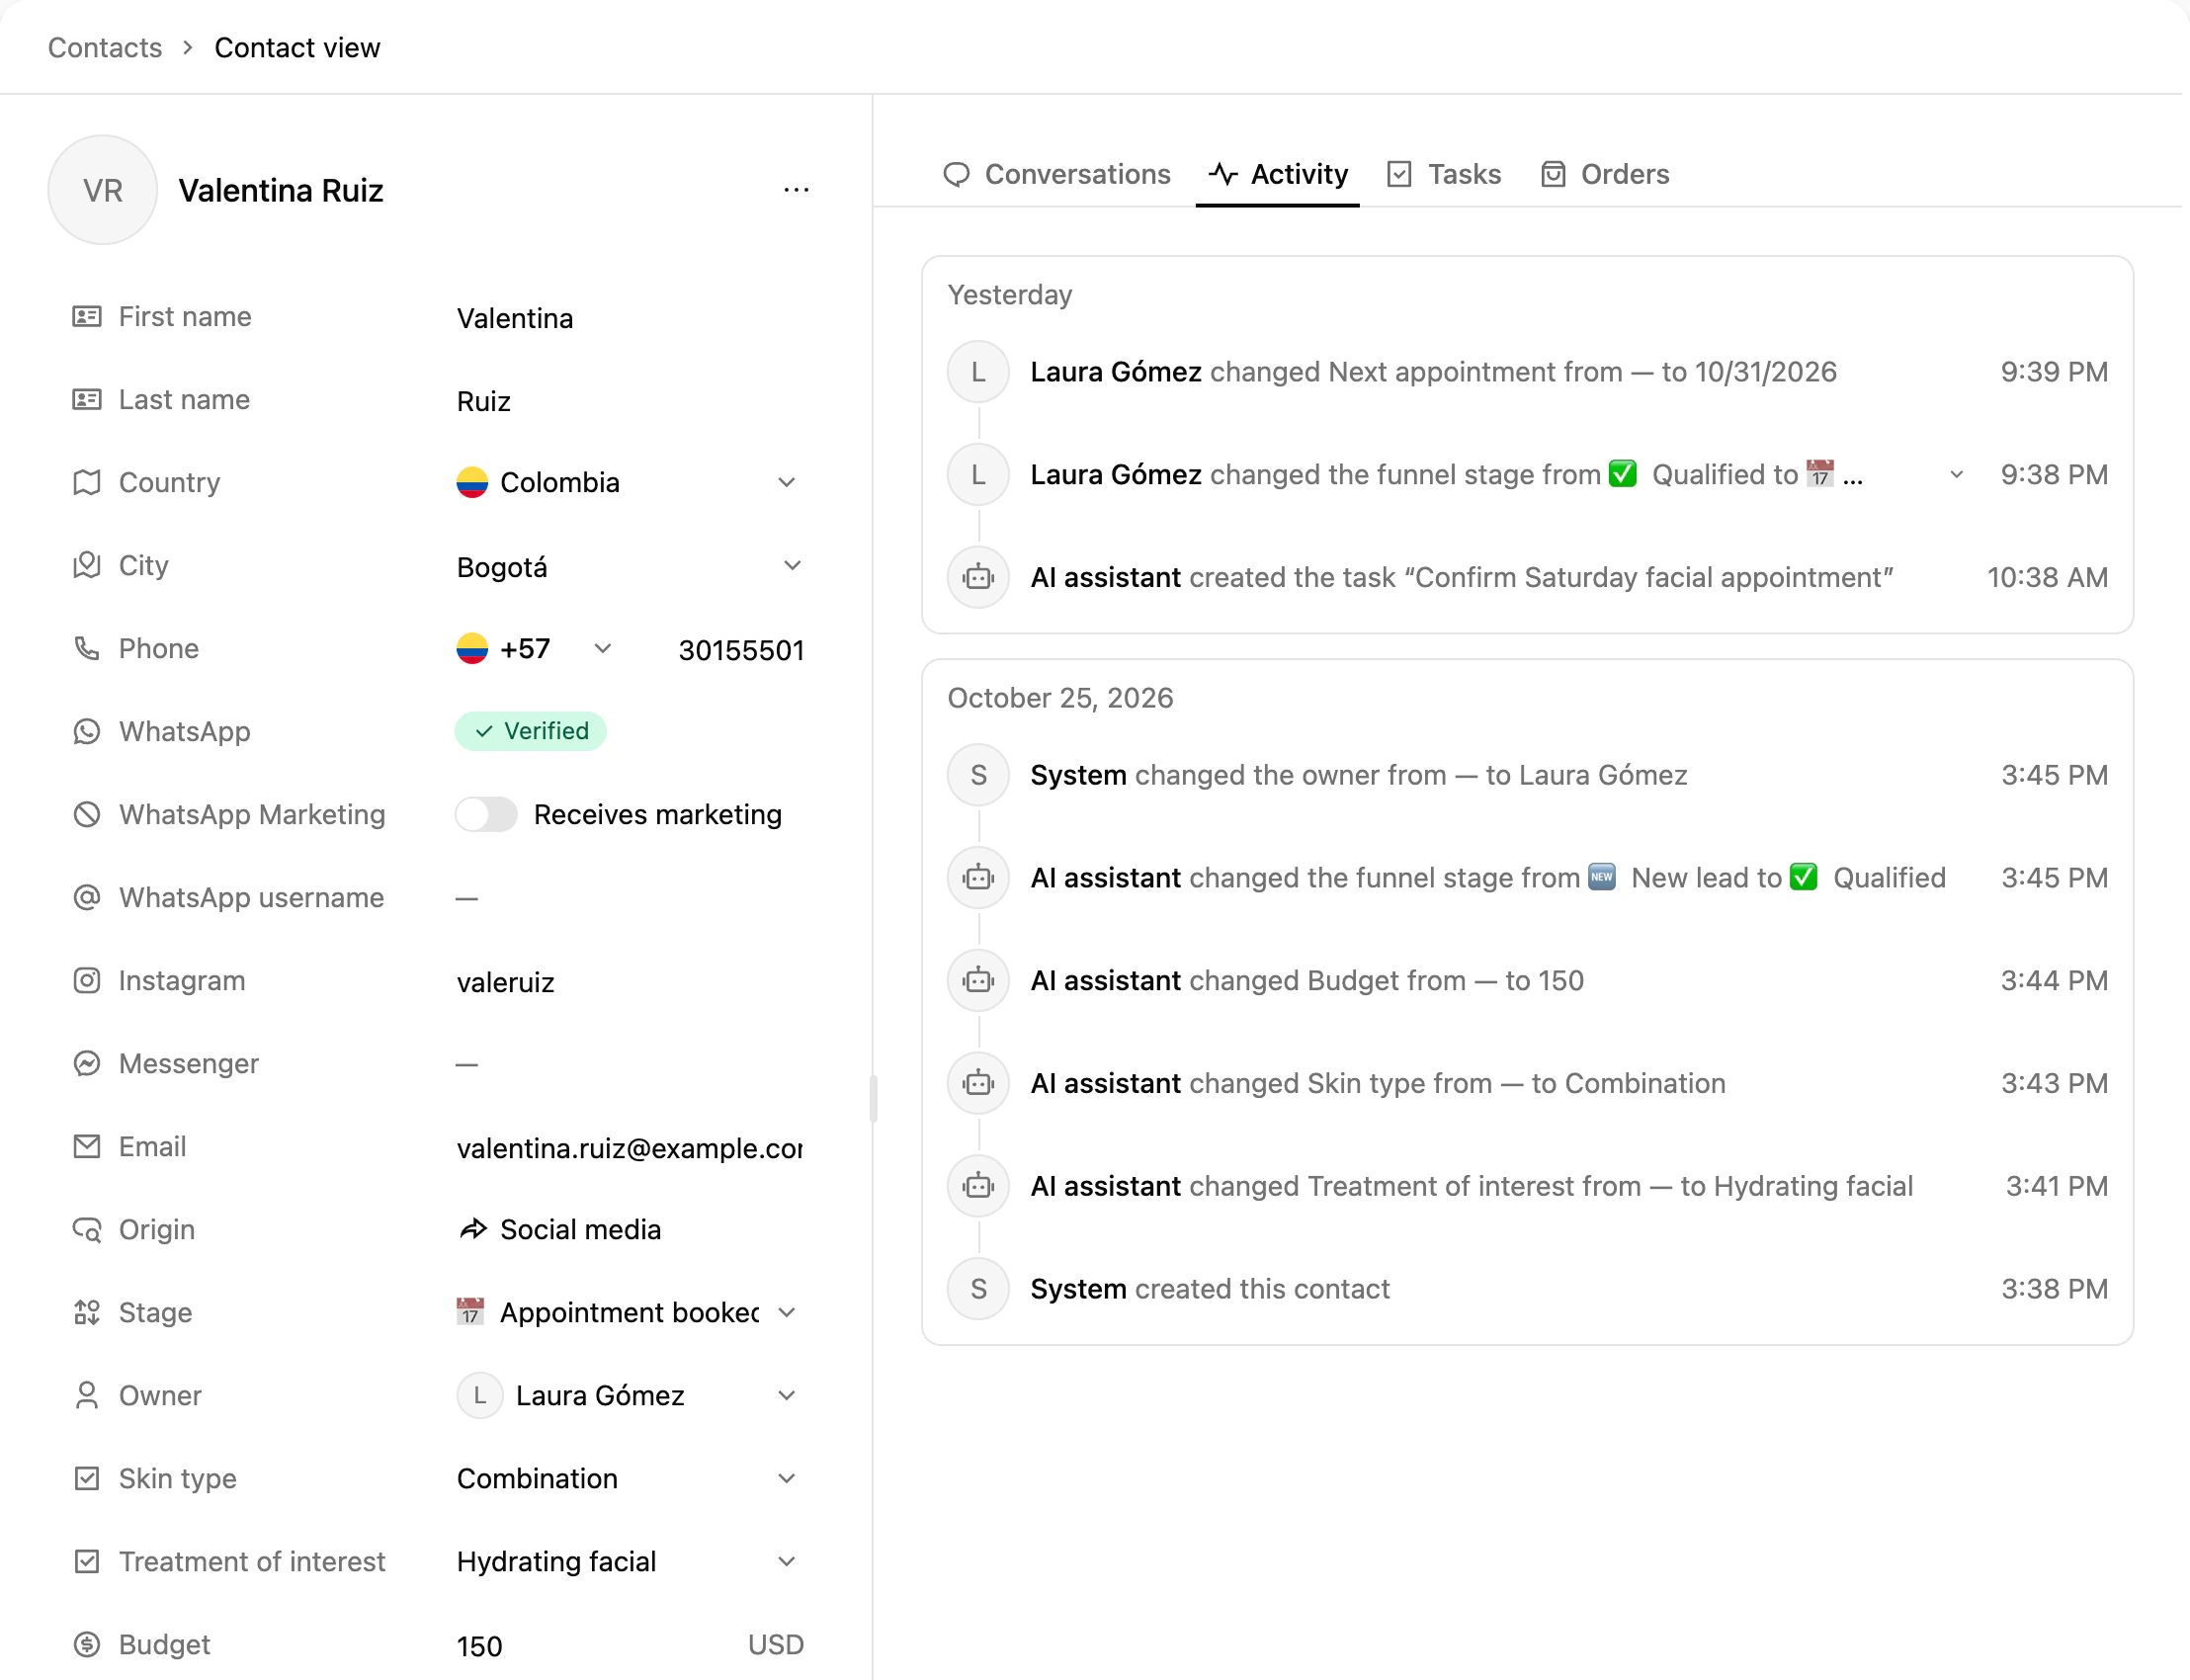
Task: Click the WhatsApp Marketing blocked icon
Action: click(87, 814)
